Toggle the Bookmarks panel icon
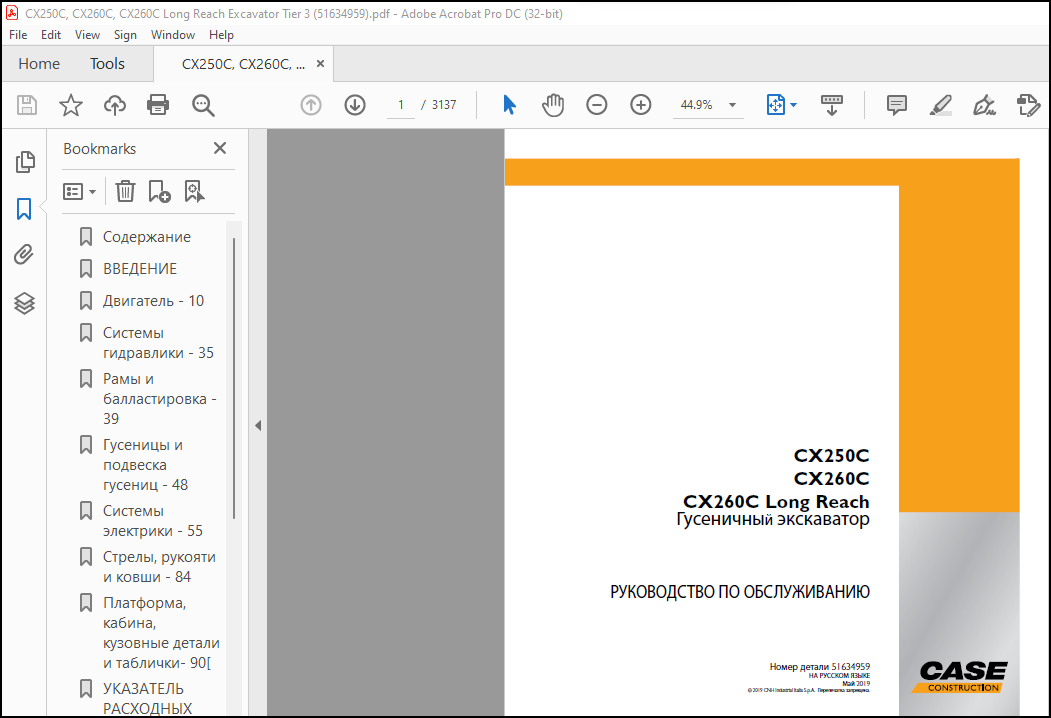This screenshot has height=718, width=1051. [x=24, y=209]
